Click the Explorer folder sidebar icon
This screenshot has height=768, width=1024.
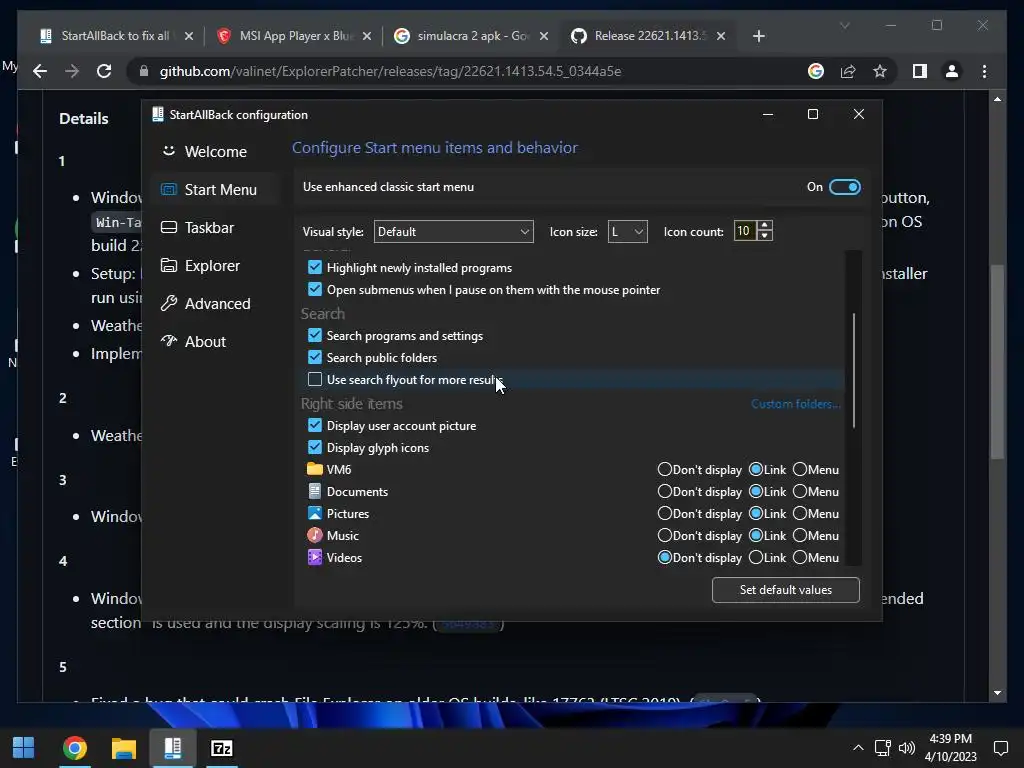pos(168,265)
